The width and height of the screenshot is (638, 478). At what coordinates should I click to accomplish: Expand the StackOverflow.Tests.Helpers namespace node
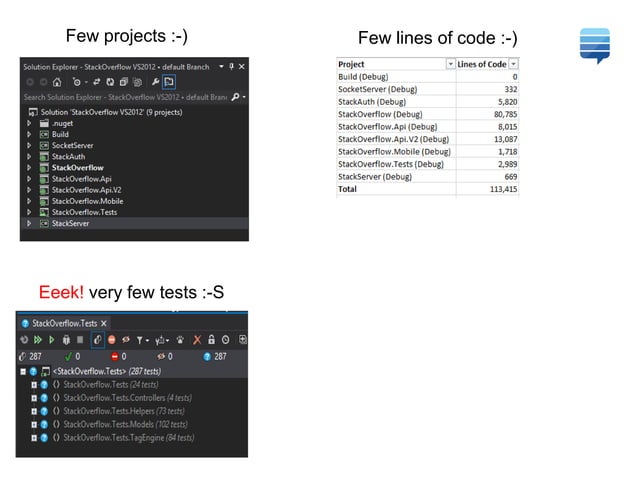34,411
